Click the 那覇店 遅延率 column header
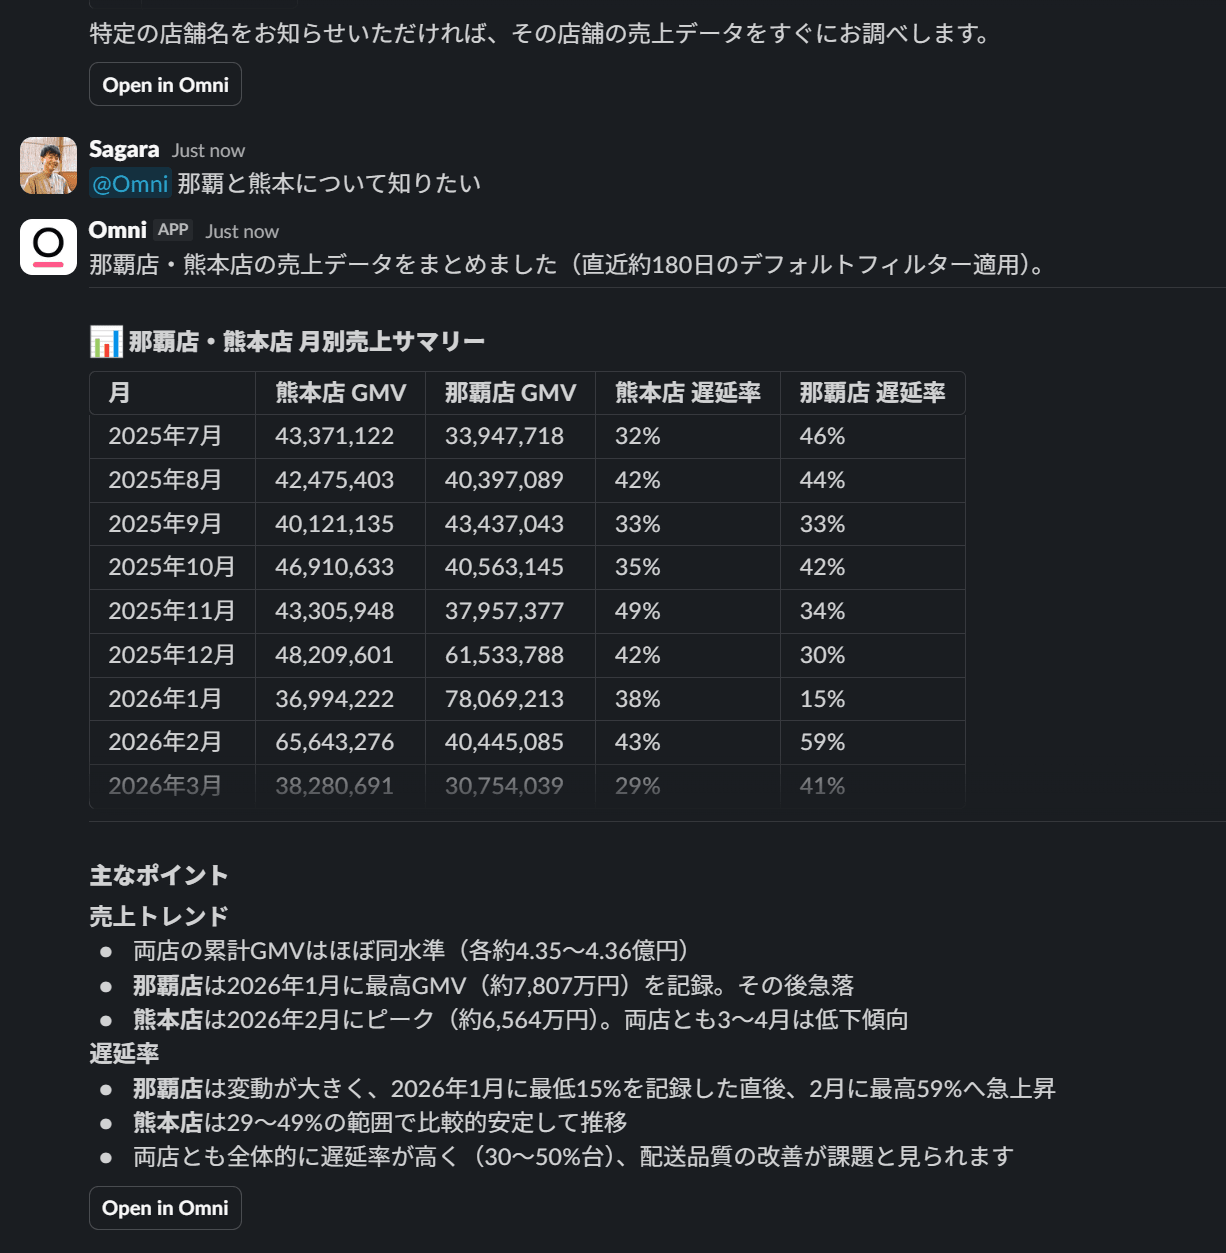This screenshot has height=1253, width=1226. click(x=872, y=393)
